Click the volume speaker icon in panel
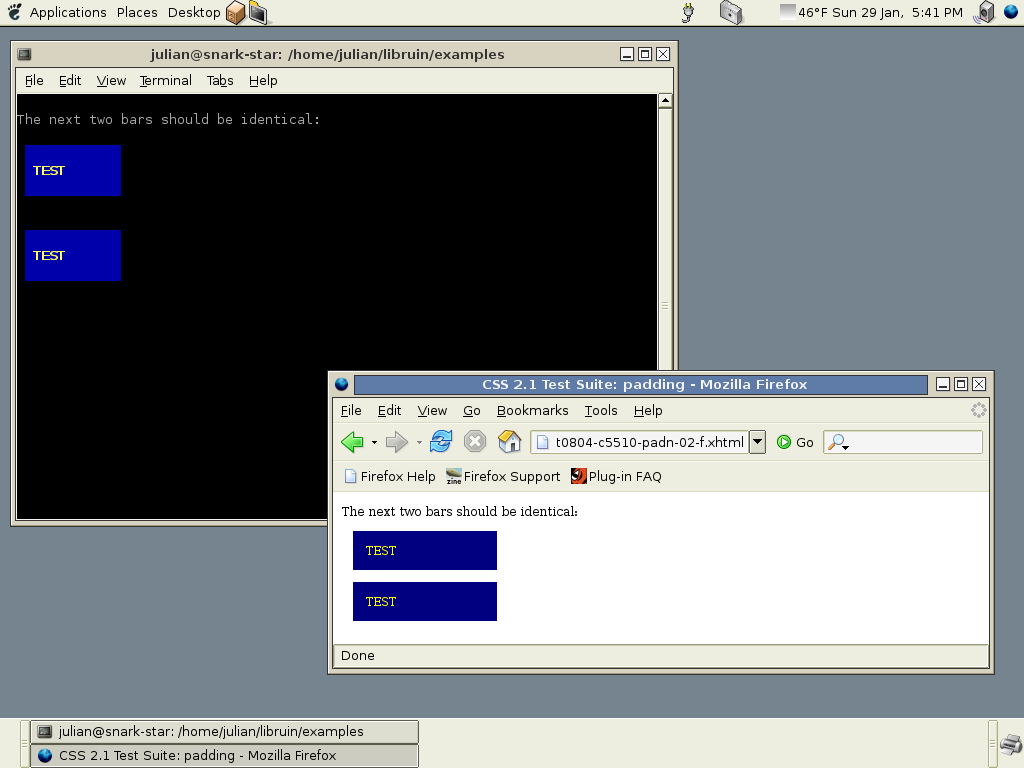 click(986, 12)
